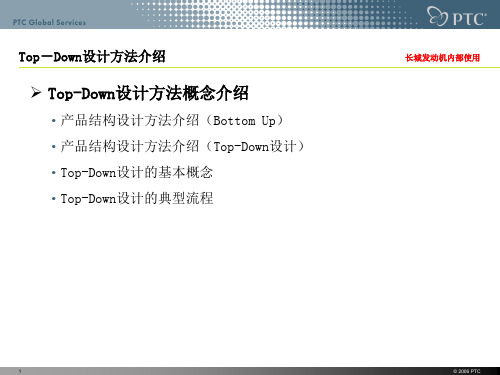500x375 pixels.
Task: Click the red 长城发动机内部使用 label
Action: click(x=442, y=58)
